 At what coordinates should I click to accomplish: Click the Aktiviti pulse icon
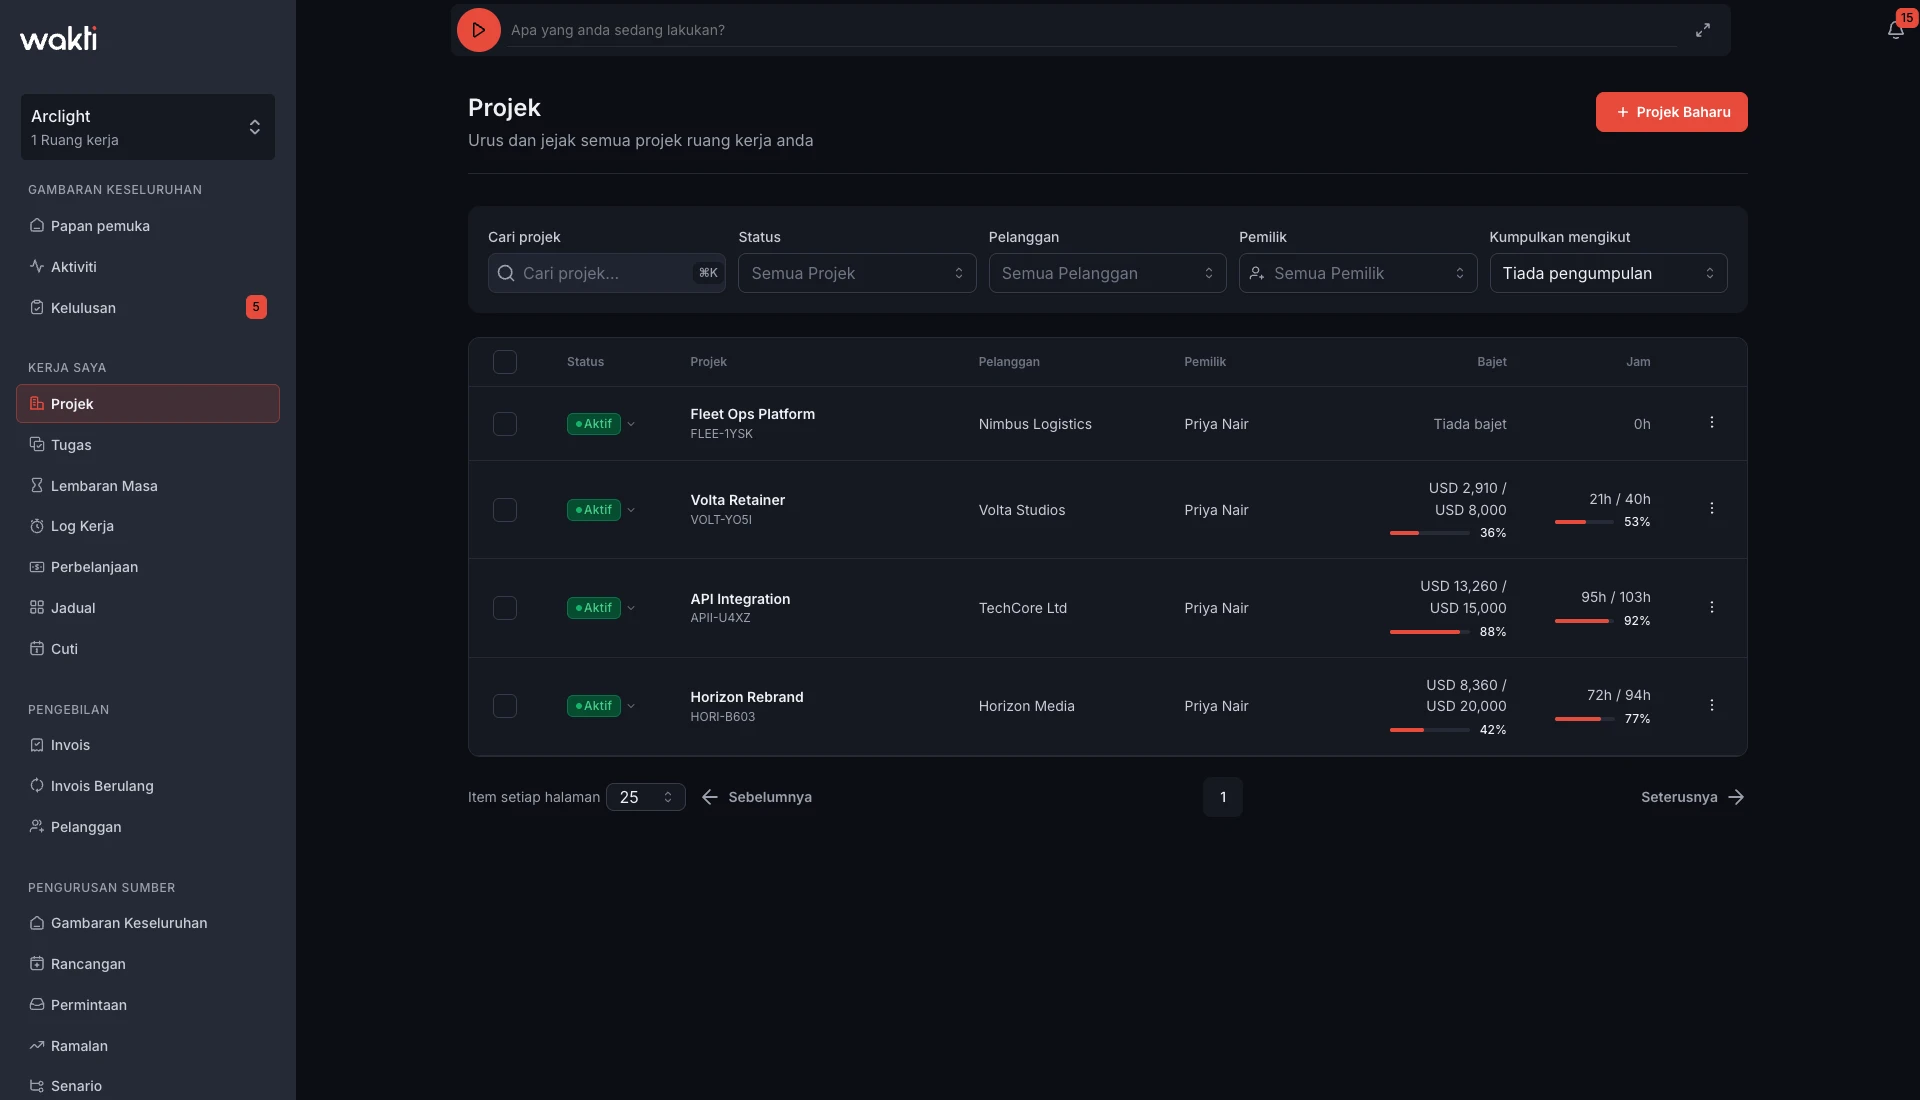pos(37,267)
